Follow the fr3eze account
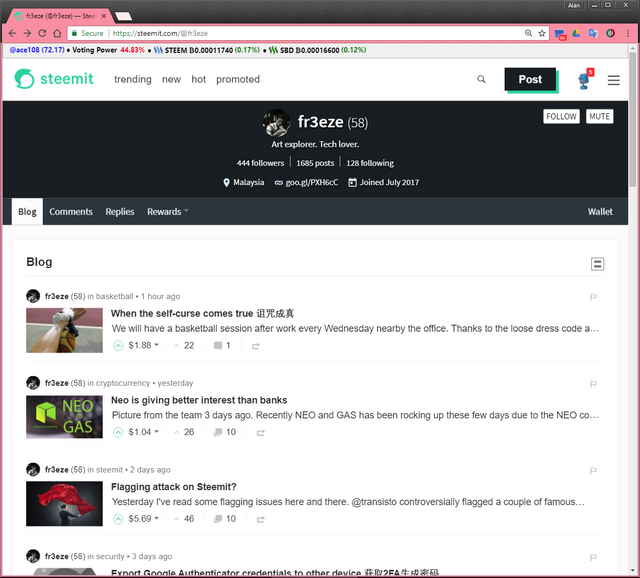 pyautogui.click(x=561, y=116)
